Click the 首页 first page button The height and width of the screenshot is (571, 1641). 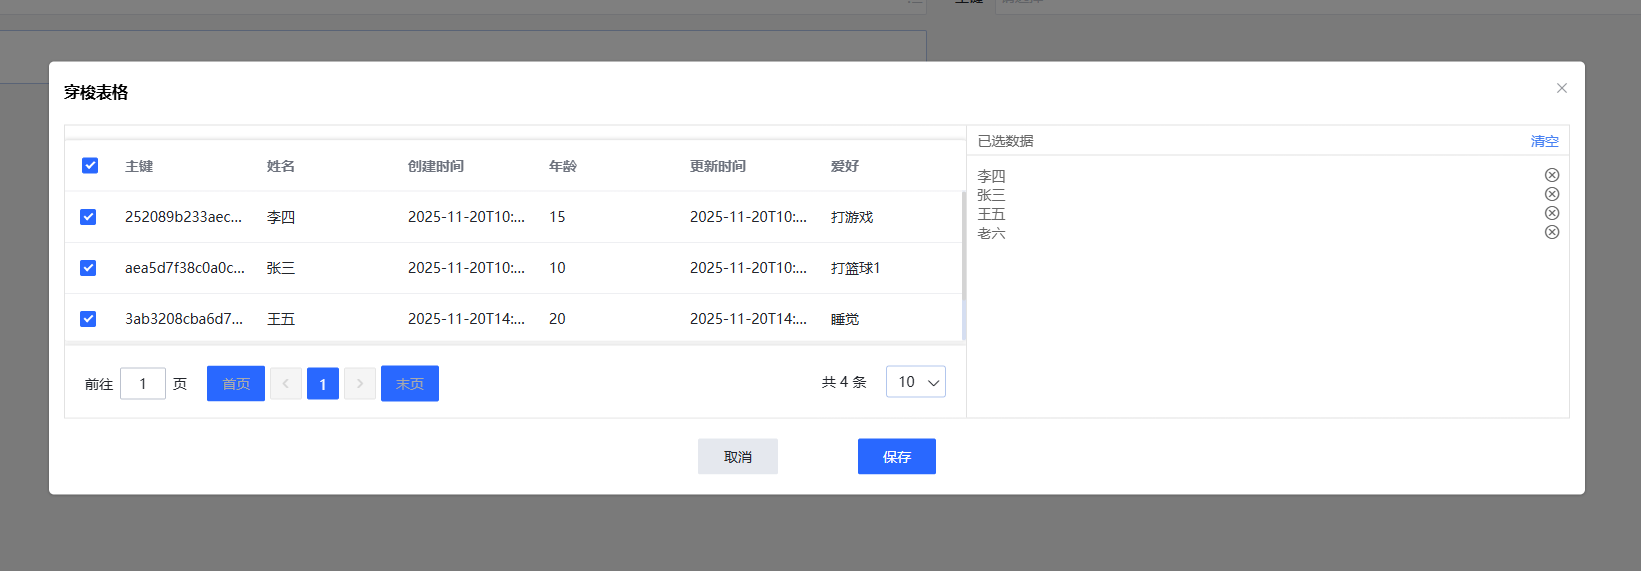[236, 384]
